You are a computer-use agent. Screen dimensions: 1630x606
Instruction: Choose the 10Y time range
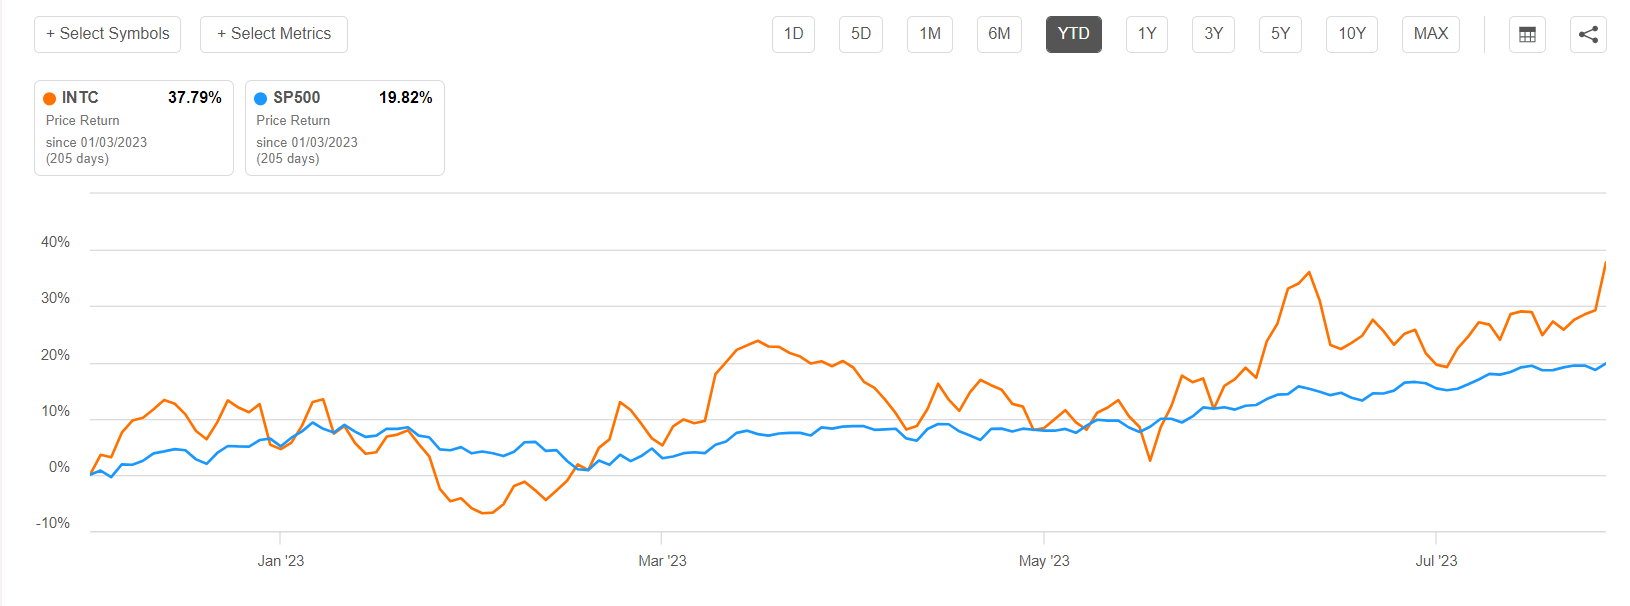[1352, 34]
